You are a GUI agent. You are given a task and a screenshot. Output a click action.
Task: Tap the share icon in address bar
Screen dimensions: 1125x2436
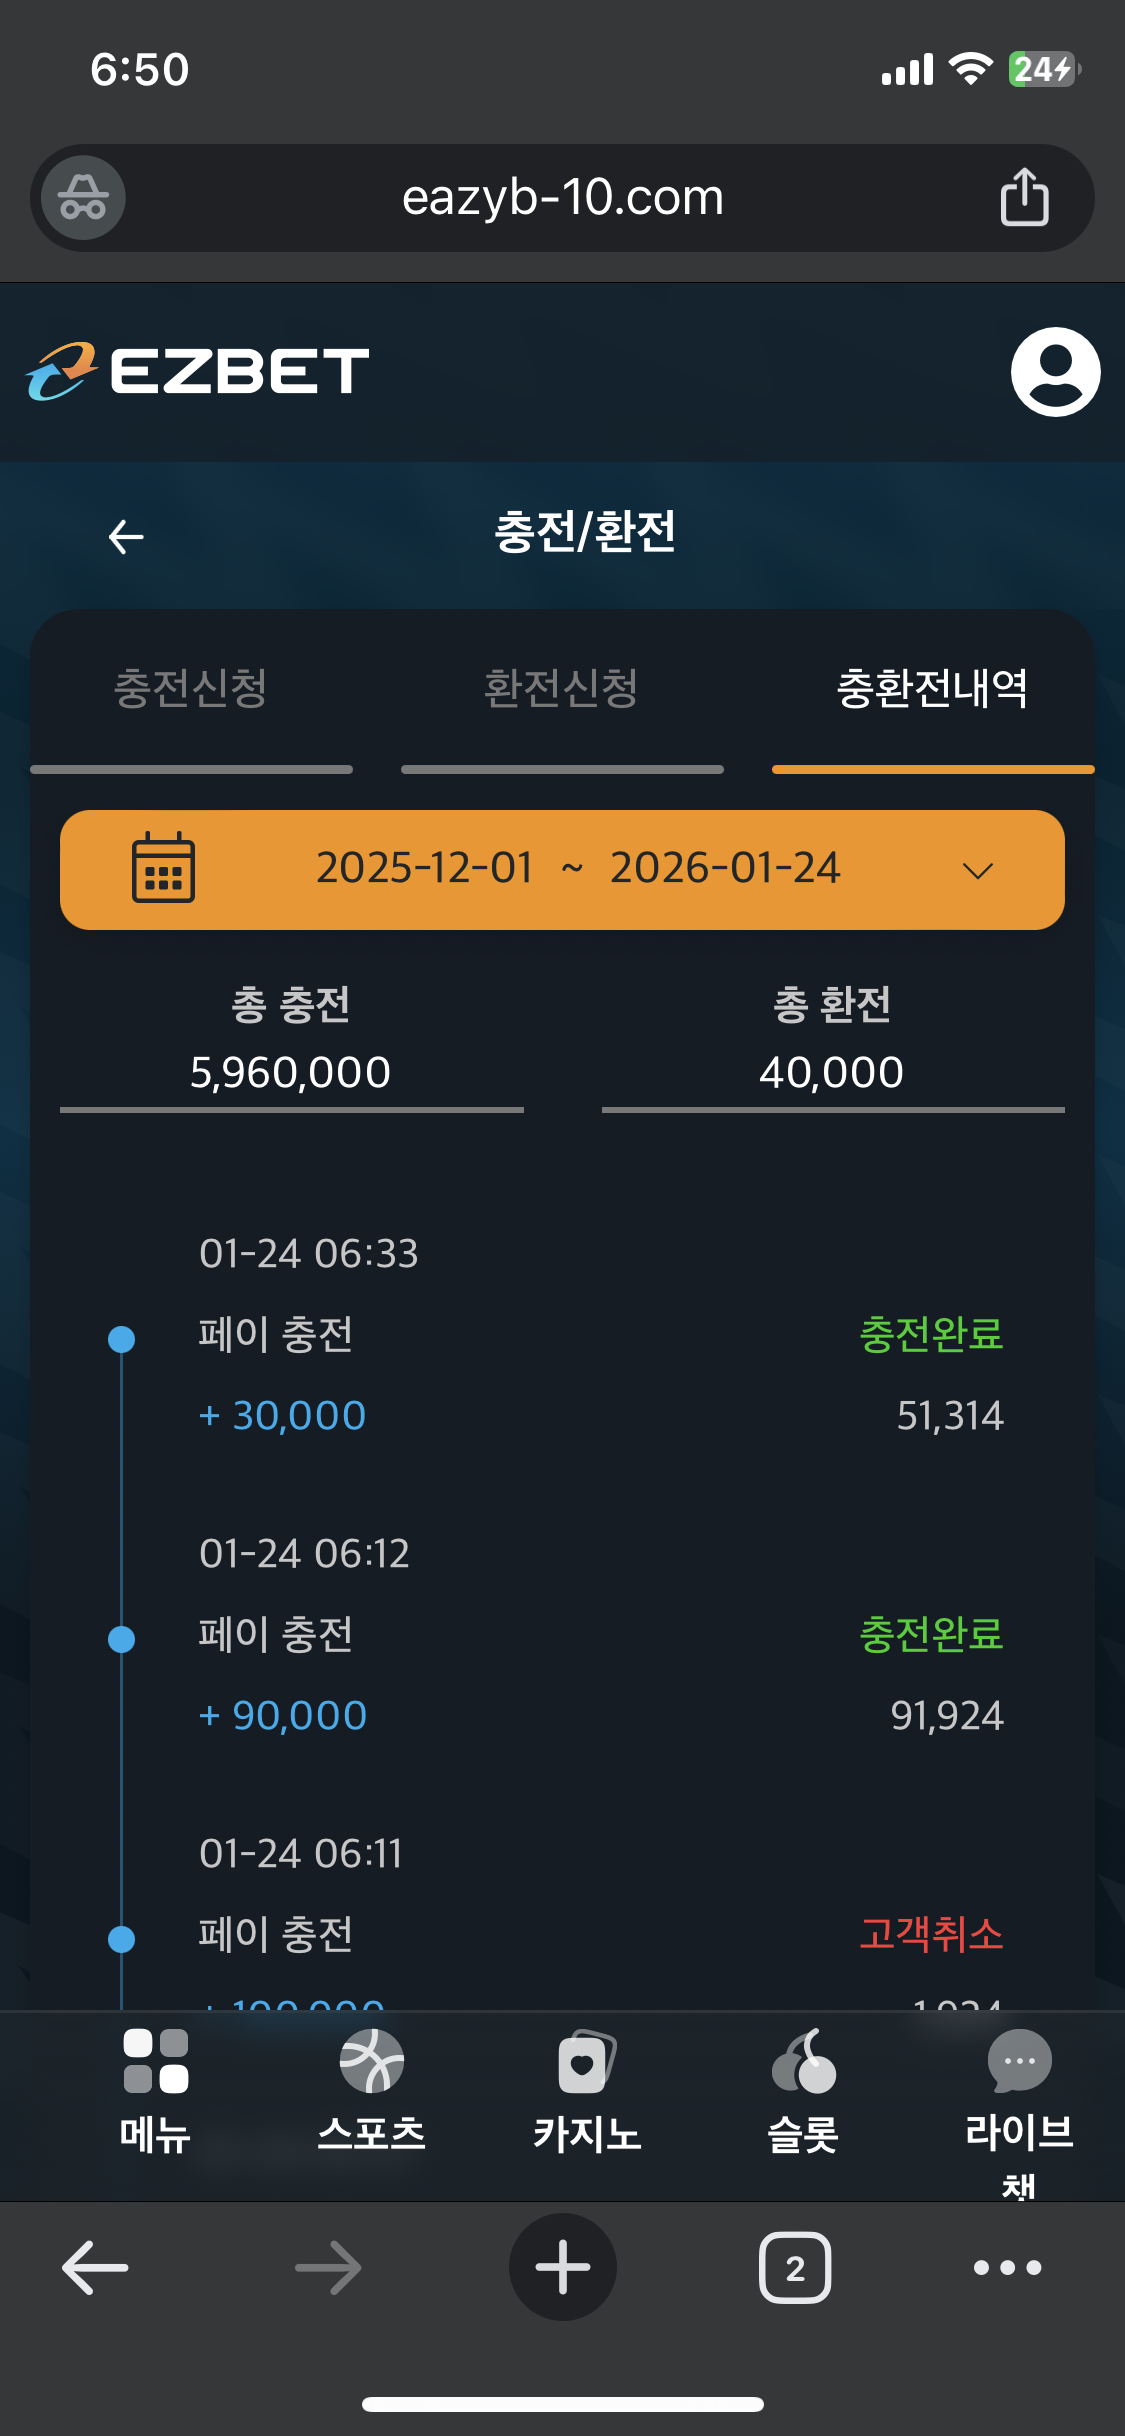(1024, 197)
